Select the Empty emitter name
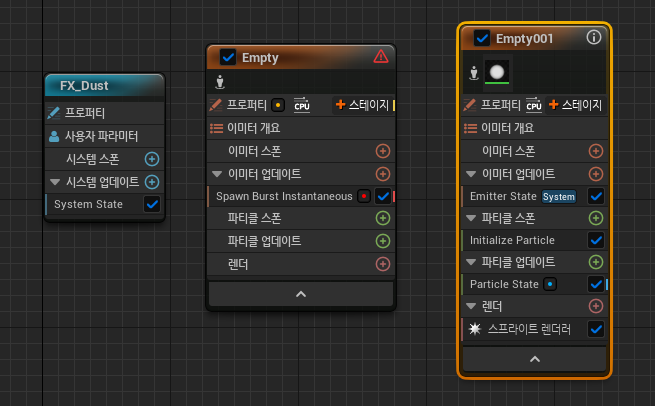Viewport: 655px width, 406px height. click(x=260, y=58)
